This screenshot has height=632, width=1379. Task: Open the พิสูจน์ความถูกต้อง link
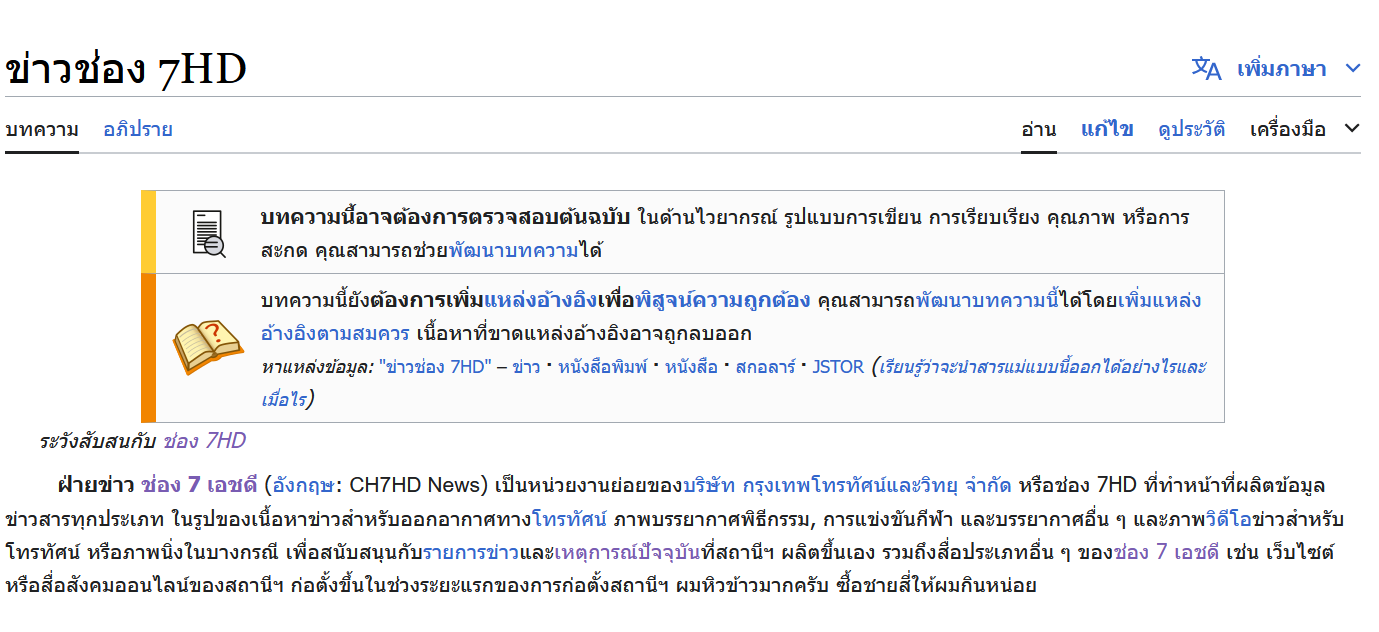coord(722,300)
